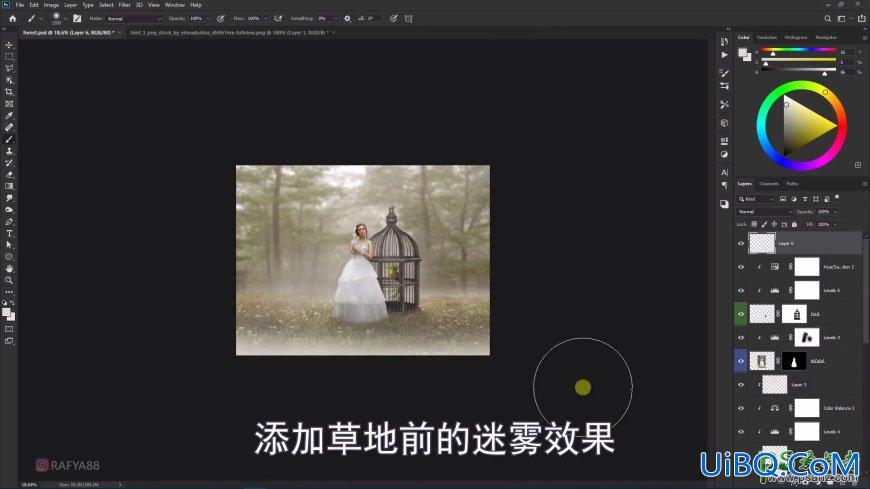Click the search icon at top right
The height and width of the screenshot is (489, 870).
tap(827, 18)
